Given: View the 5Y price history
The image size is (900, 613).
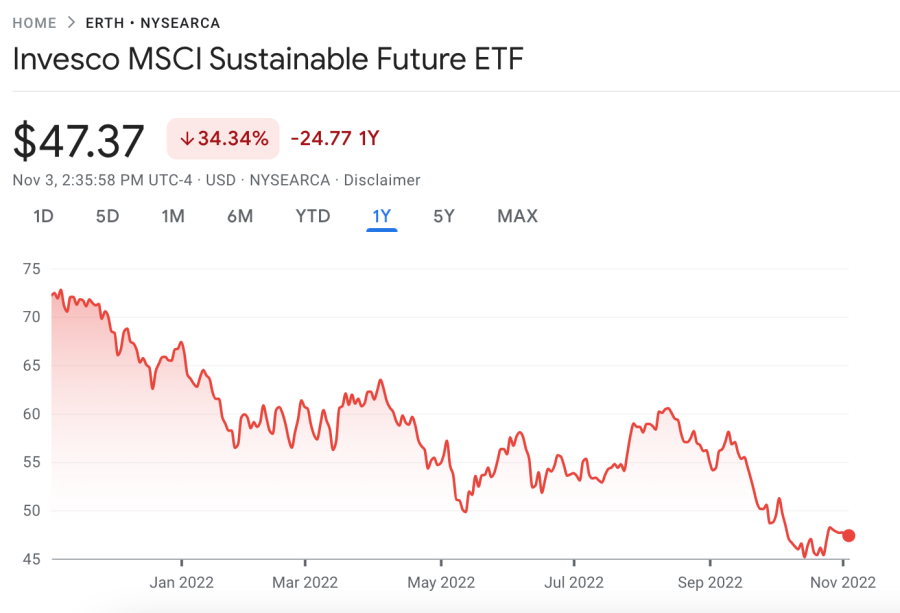Looking at the screenshot, I should click(x=444, y=216).
